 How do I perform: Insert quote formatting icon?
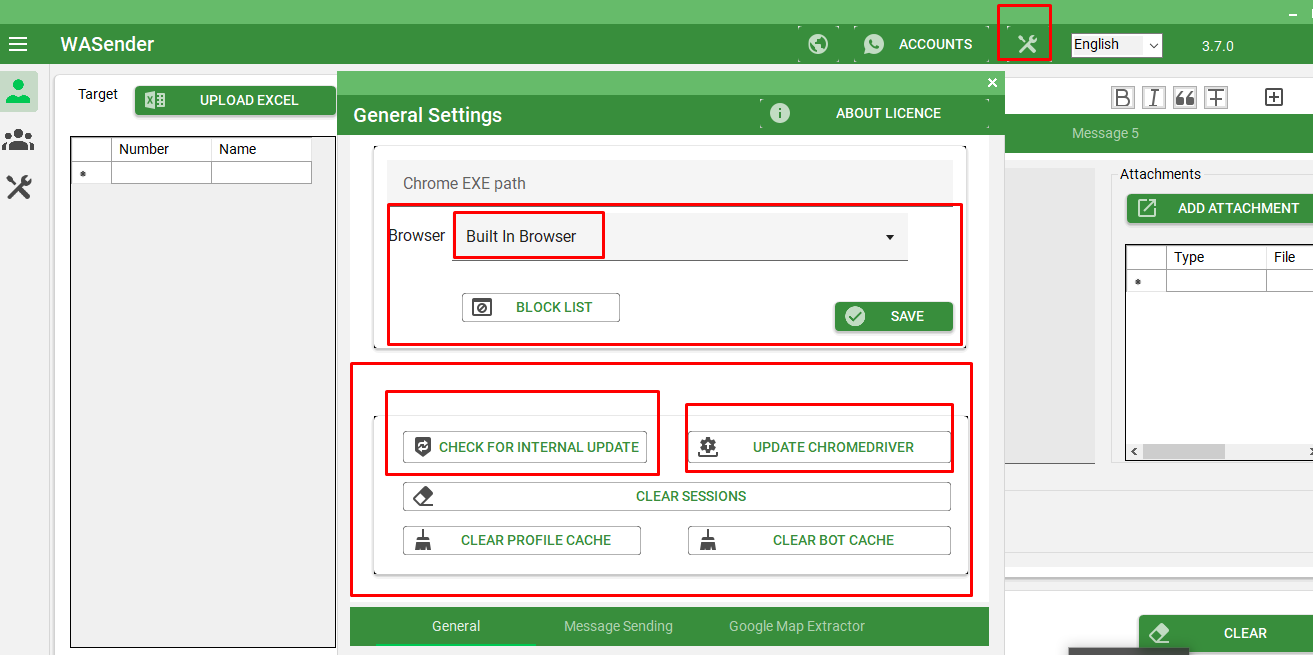(x=1185, y=97)
